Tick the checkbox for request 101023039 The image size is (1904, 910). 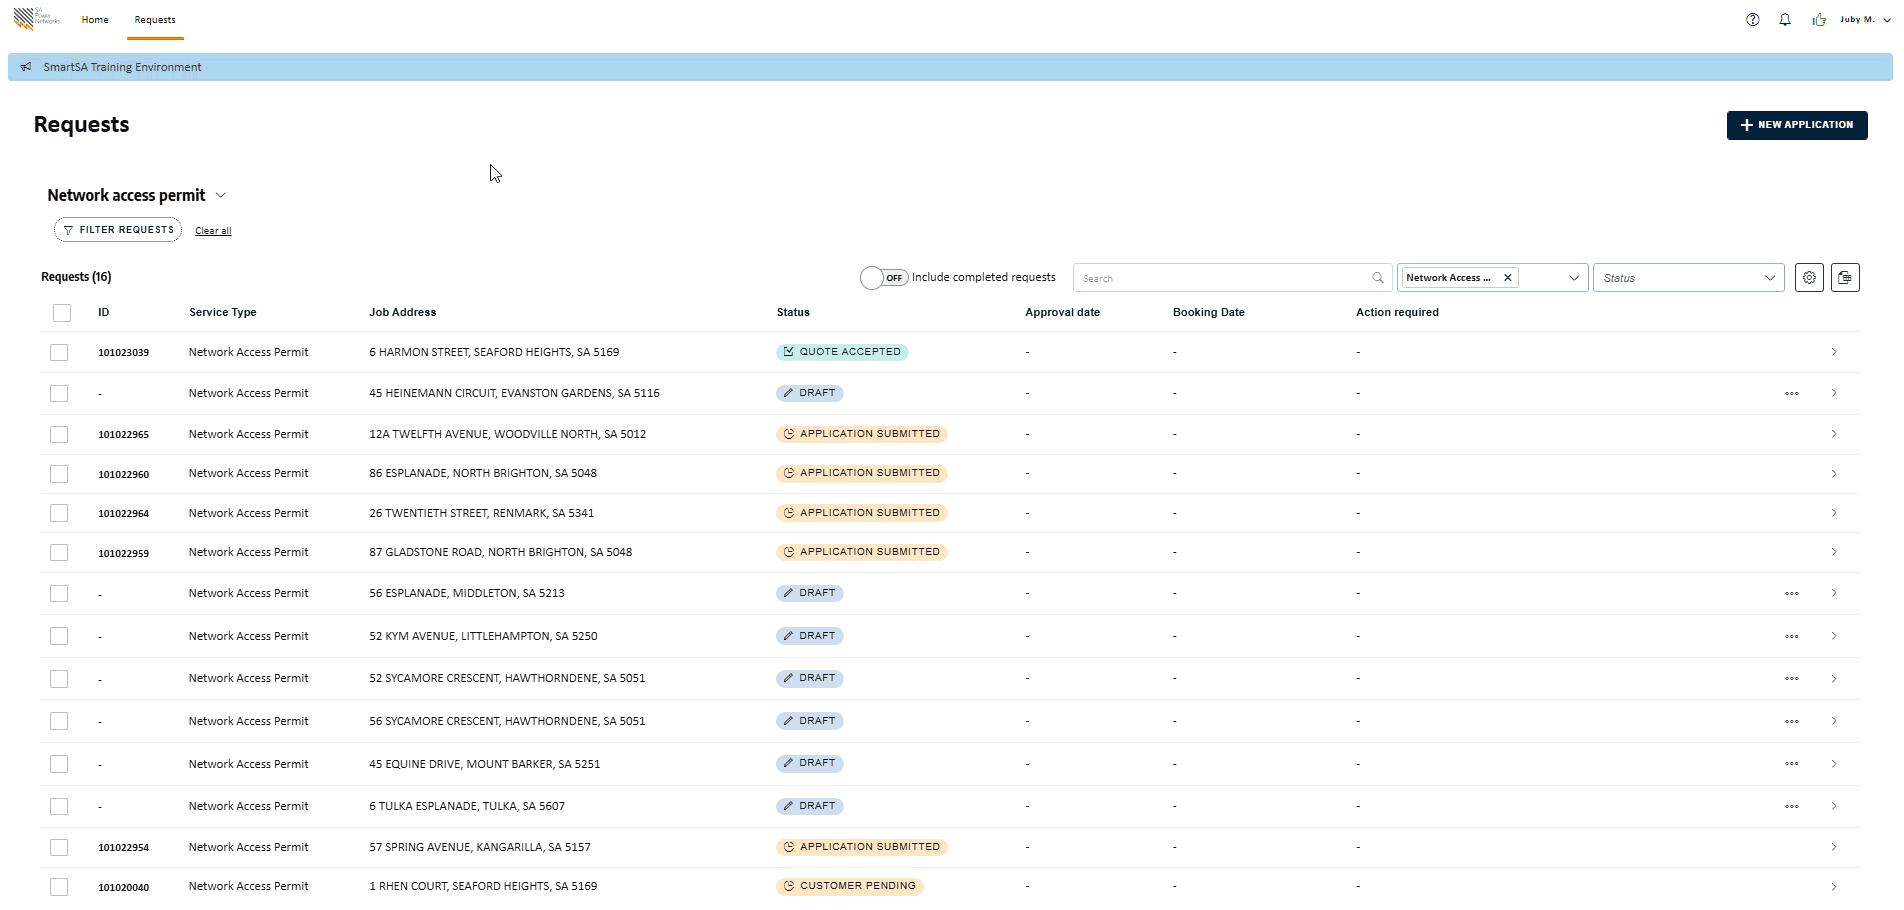coord(58,352)
